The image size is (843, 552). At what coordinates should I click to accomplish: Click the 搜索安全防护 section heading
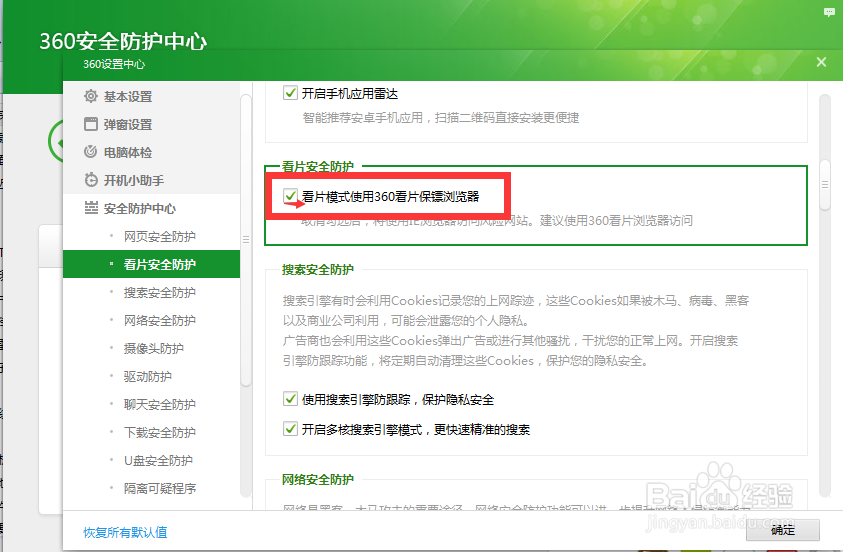[x=318, y=269]
